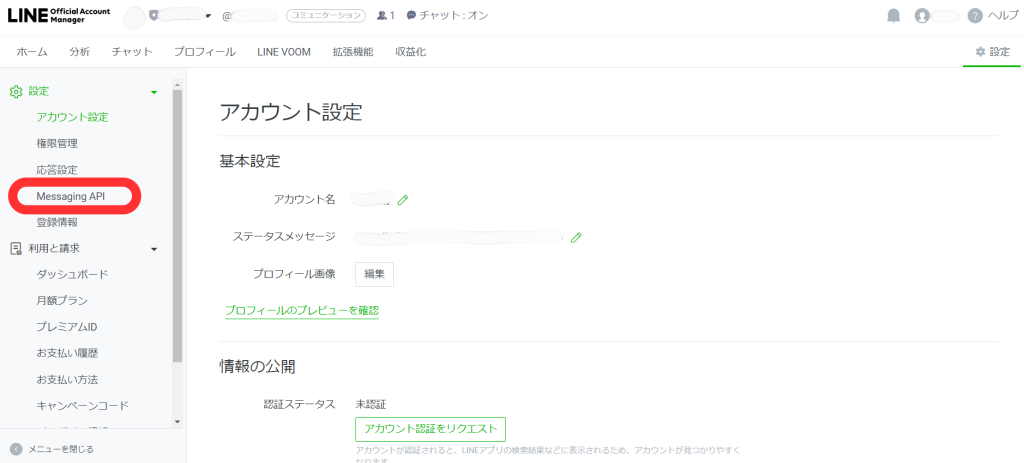The width and height of the screenshot is (1024, 463).
Task: Click the chat bubble icon beside チャット：オン
Action: pos(411,15)
